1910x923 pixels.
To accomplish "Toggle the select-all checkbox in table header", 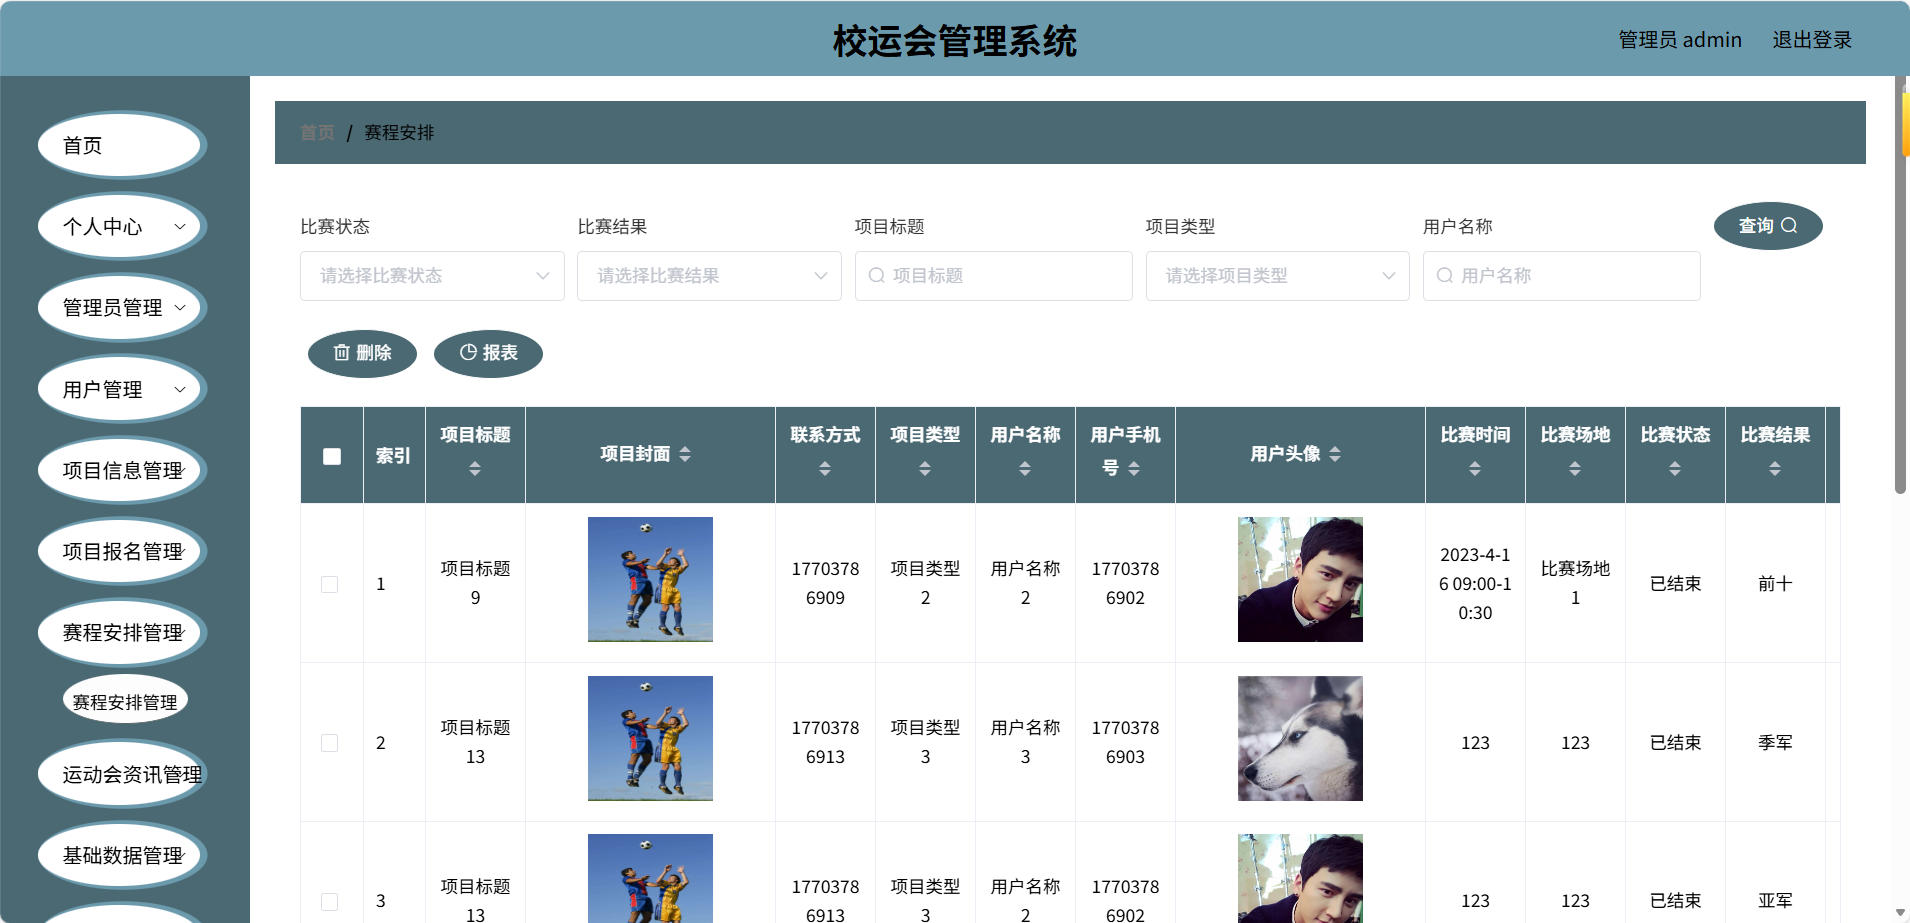I will click(x=332, y=456).
